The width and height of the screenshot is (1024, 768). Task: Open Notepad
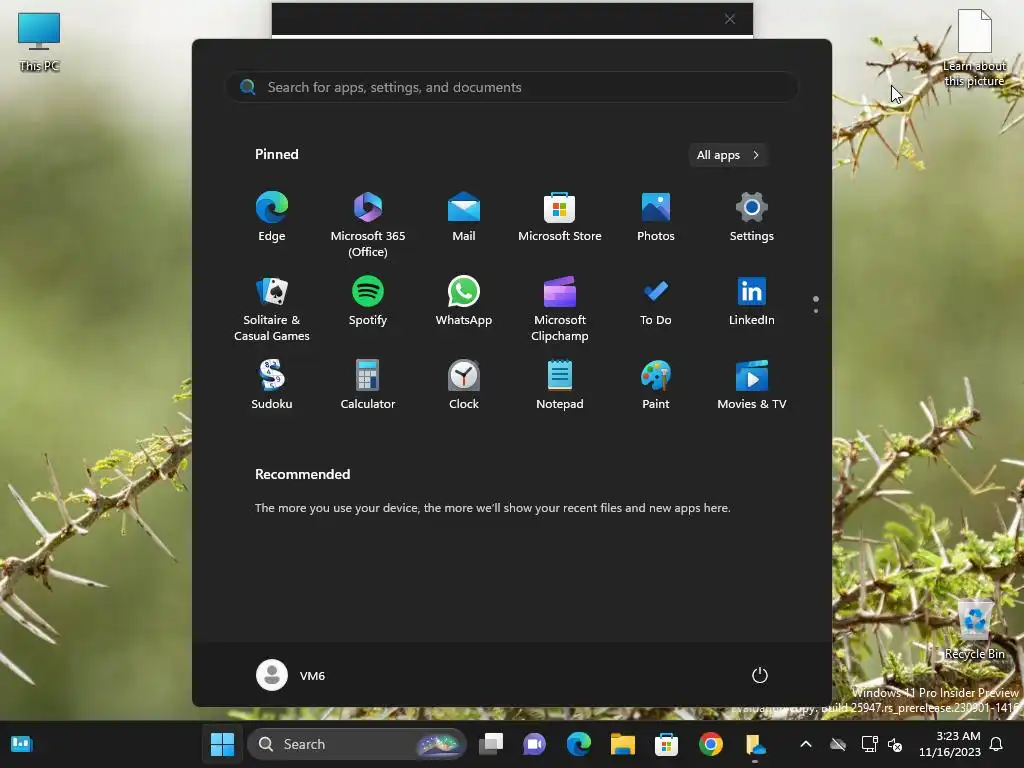(x=560, y=385)
